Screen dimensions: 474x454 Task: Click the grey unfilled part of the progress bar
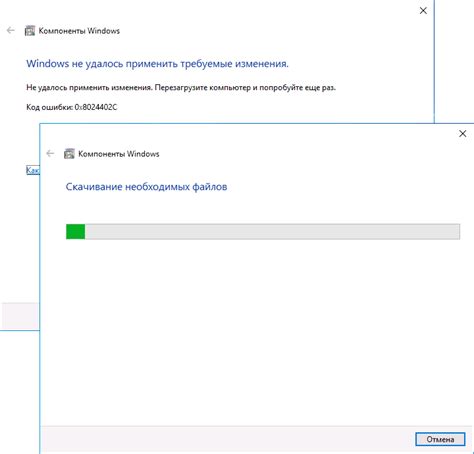click(x=272, y=232)
